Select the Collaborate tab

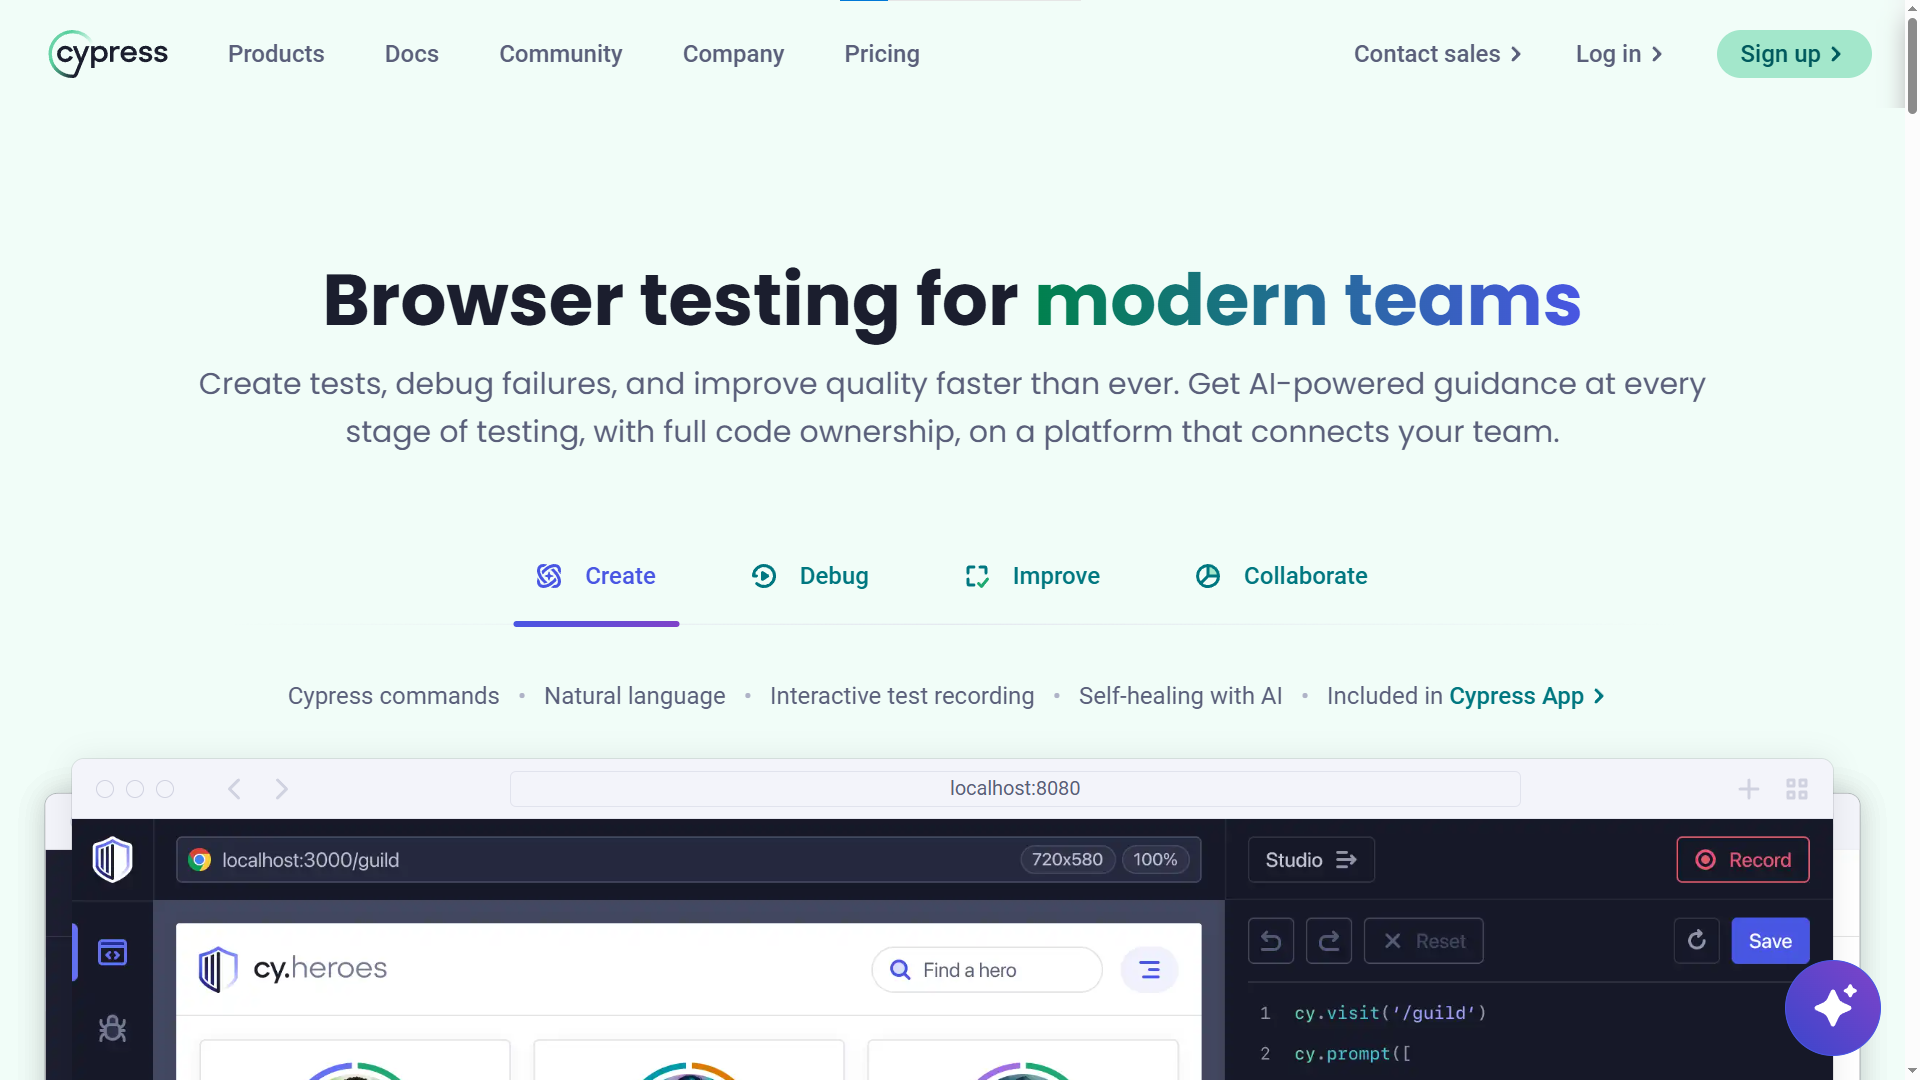tap(1282, 577)
